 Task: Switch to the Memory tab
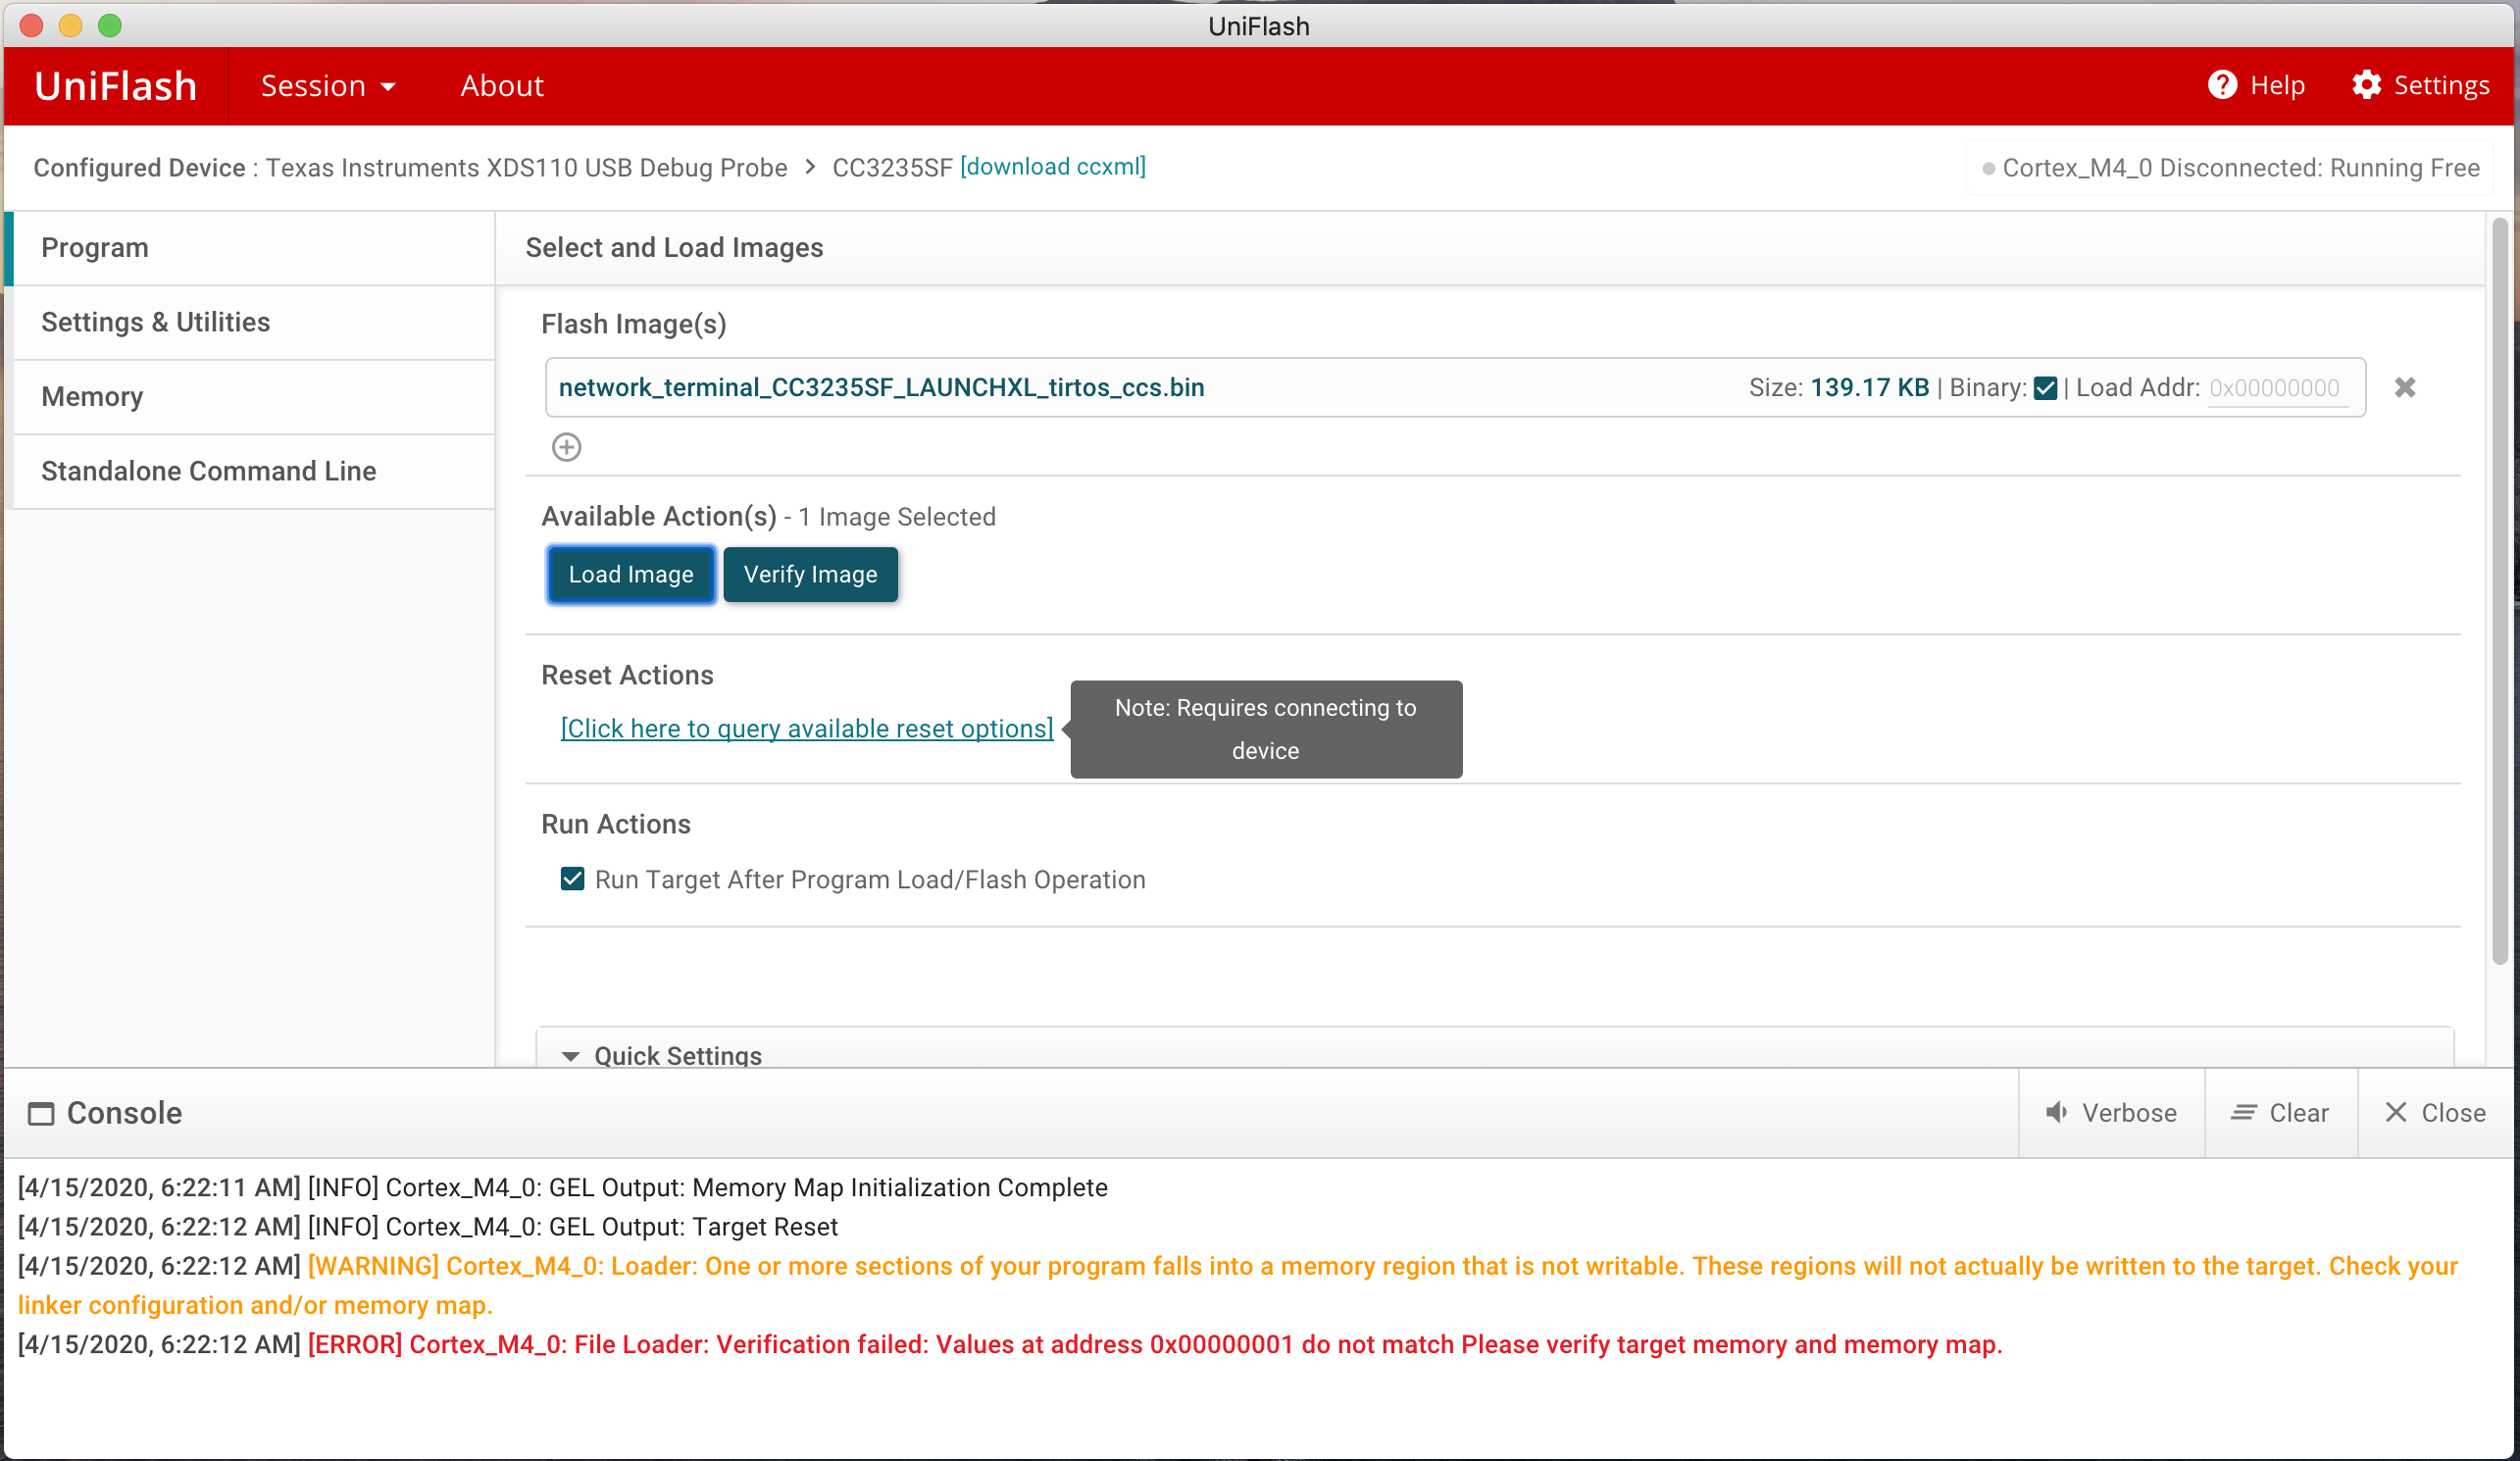92,397
